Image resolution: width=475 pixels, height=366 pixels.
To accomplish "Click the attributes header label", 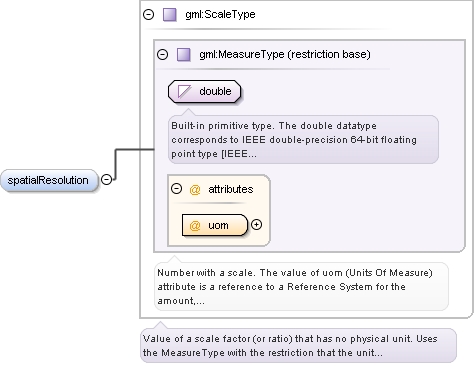I will (231, 189).
